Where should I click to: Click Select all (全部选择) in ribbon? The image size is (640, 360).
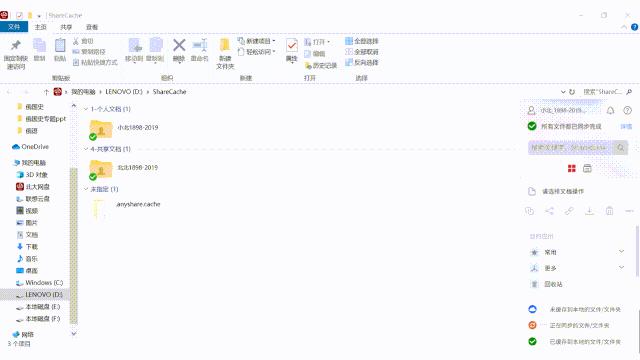362,41
